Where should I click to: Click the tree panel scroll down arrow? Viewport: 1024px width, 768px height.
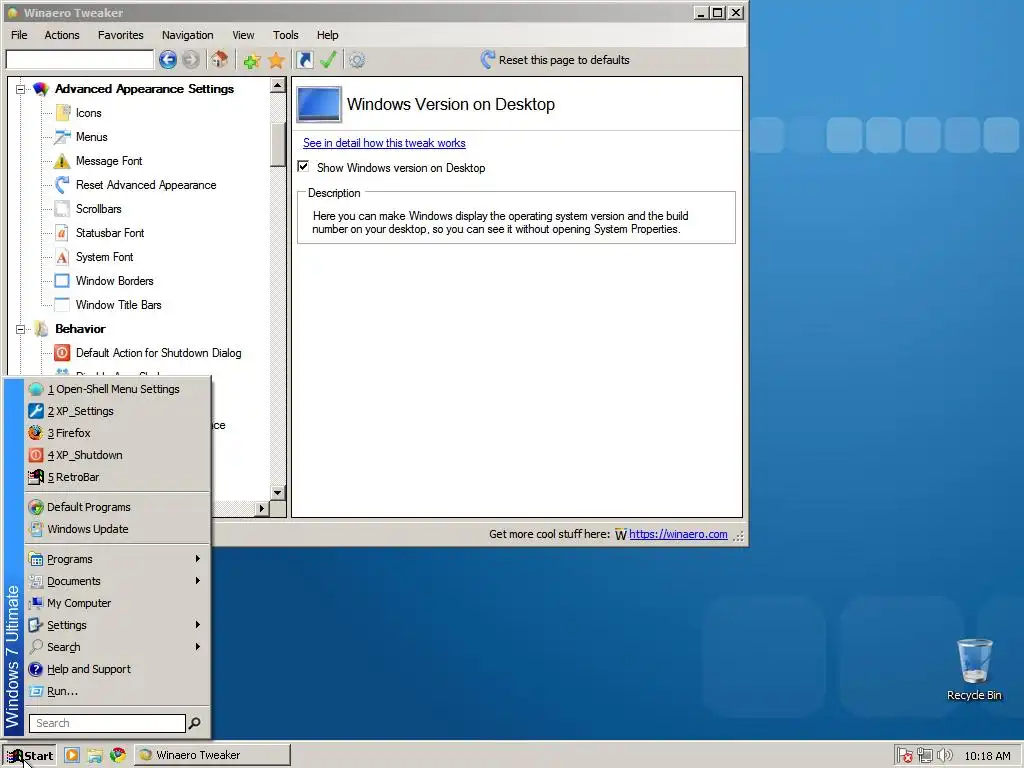[278, 493]
